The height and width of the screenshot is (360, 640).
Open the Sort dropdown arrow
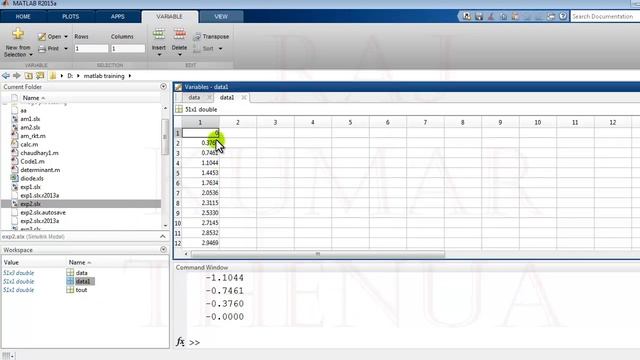tap(220, 49)
